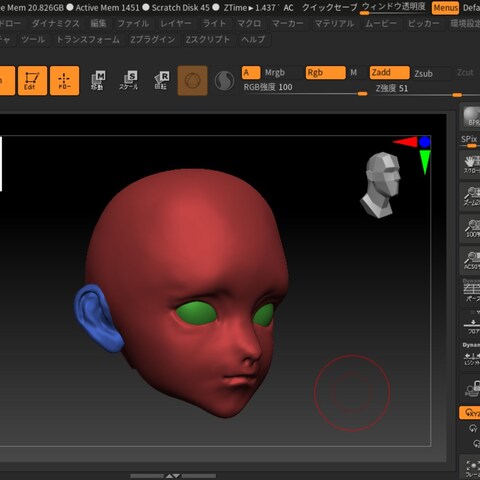
Task: Toggle Zadd sculpt mode
Action: coord(389,73)
